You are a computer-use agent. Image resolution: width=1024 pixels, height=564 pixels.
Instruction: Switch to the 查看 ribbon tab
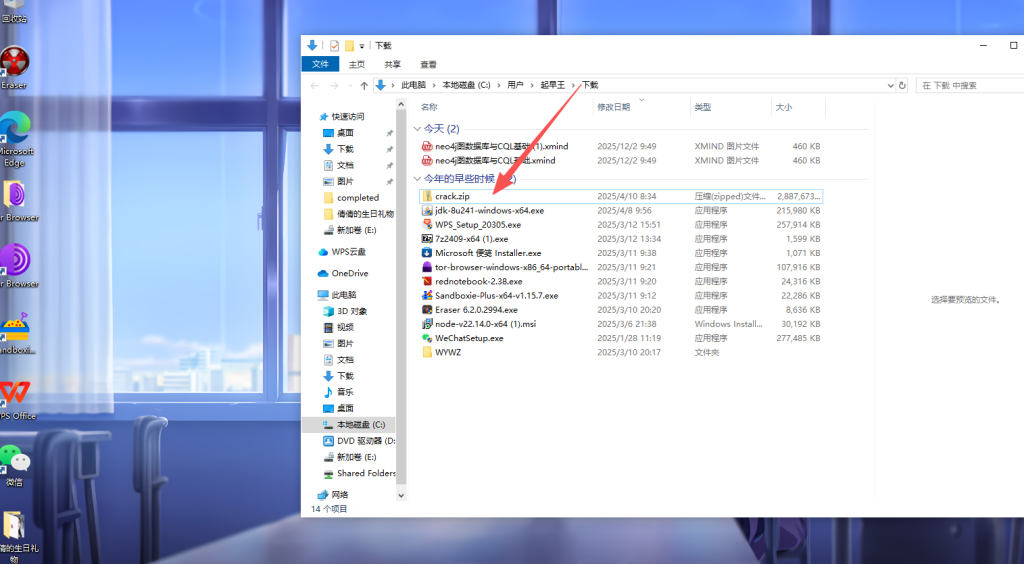coord(428,64)
